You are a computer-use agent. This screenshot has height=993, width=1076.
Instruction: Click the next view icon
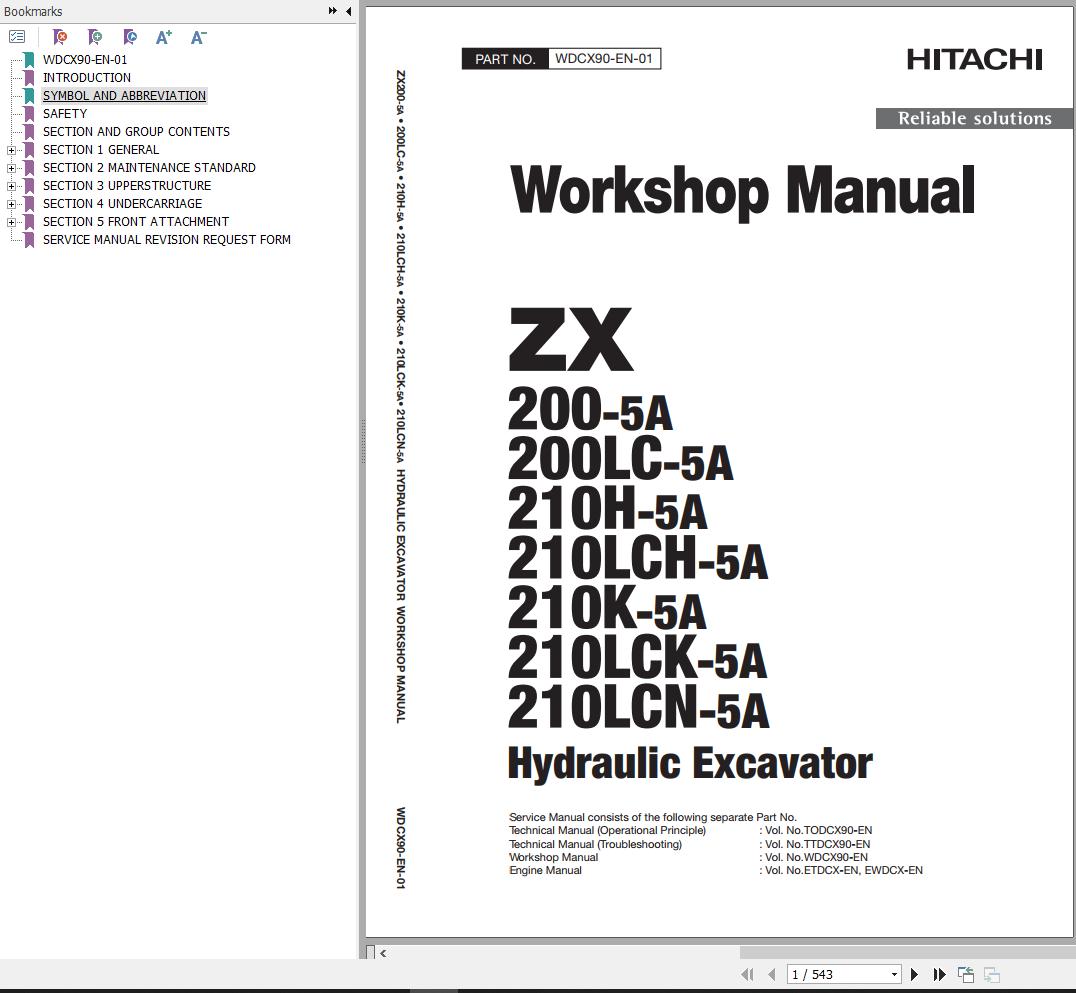pyautogui.click(x=992, y=974)
